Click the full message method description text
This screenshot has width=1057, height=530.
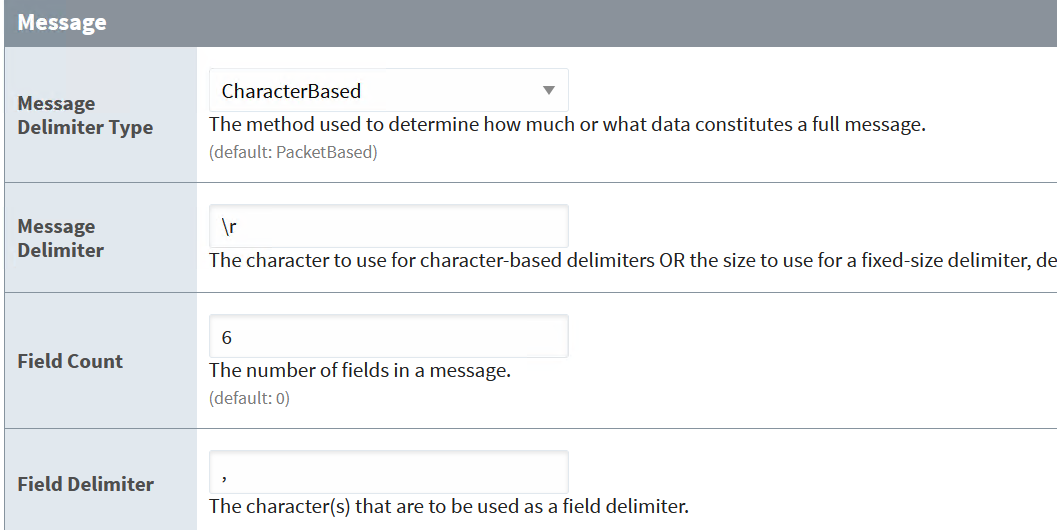(567, 126)
